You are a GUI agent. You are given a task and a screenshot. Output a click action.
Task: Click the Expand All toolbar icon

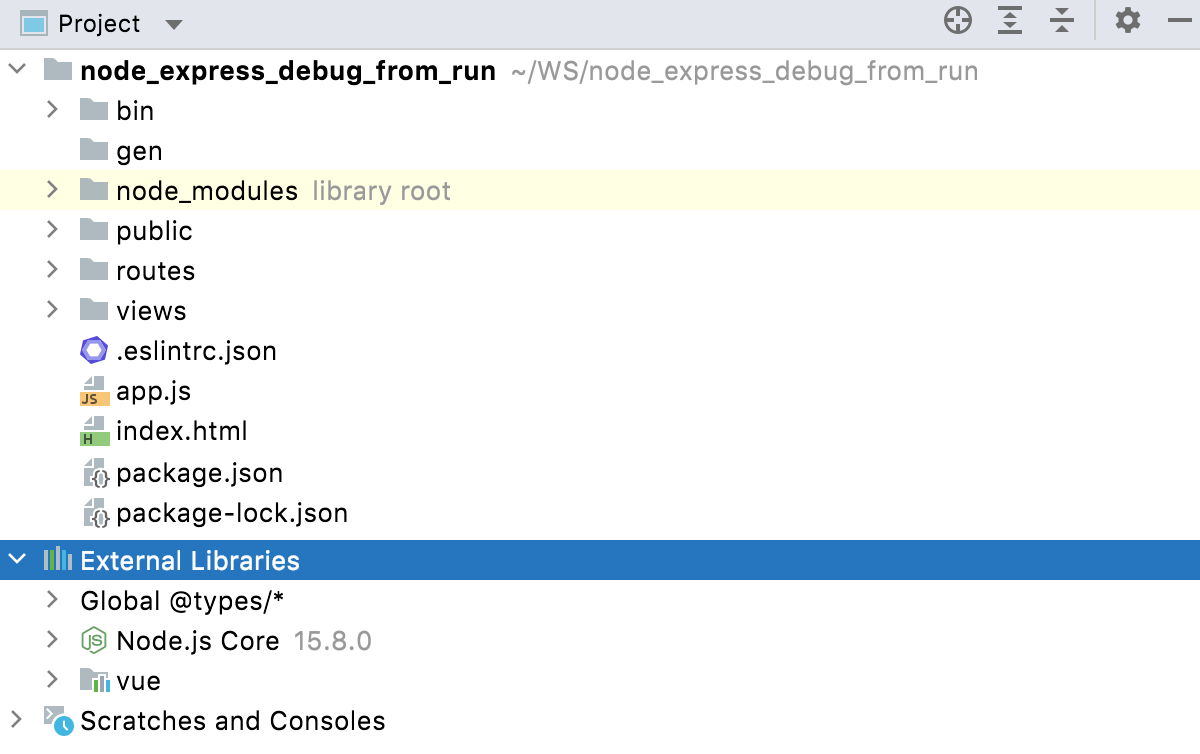[x=1009, y=20]
